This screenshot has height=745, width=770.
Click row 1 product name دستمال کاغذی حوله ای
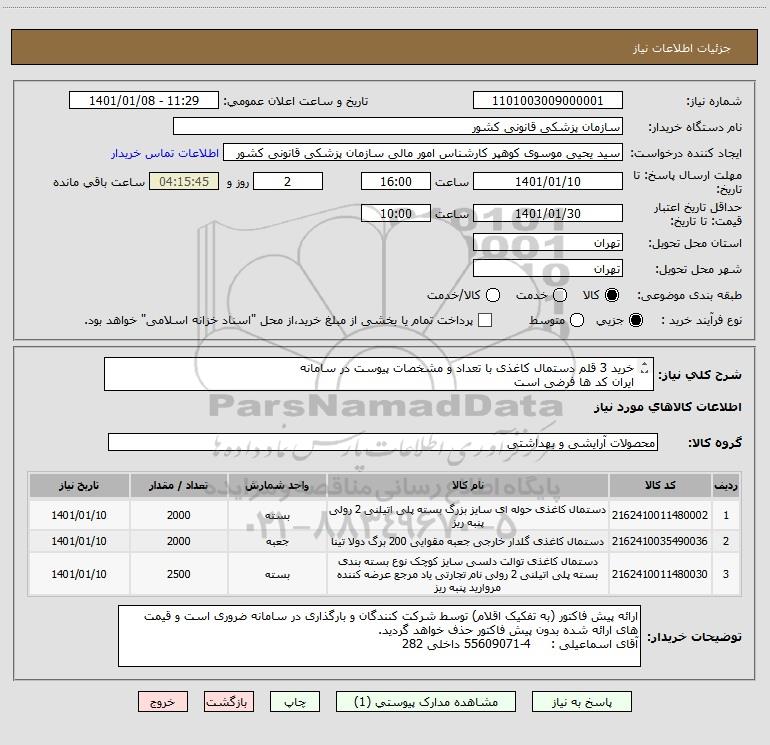tap(468, 516)
